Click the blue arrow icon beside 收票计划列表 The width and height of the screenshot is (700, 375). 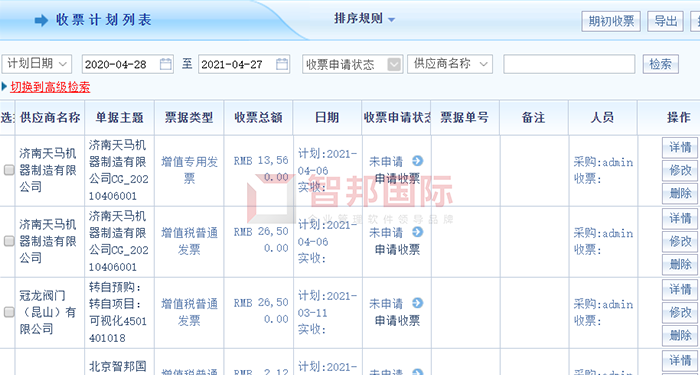pos(41,21)
